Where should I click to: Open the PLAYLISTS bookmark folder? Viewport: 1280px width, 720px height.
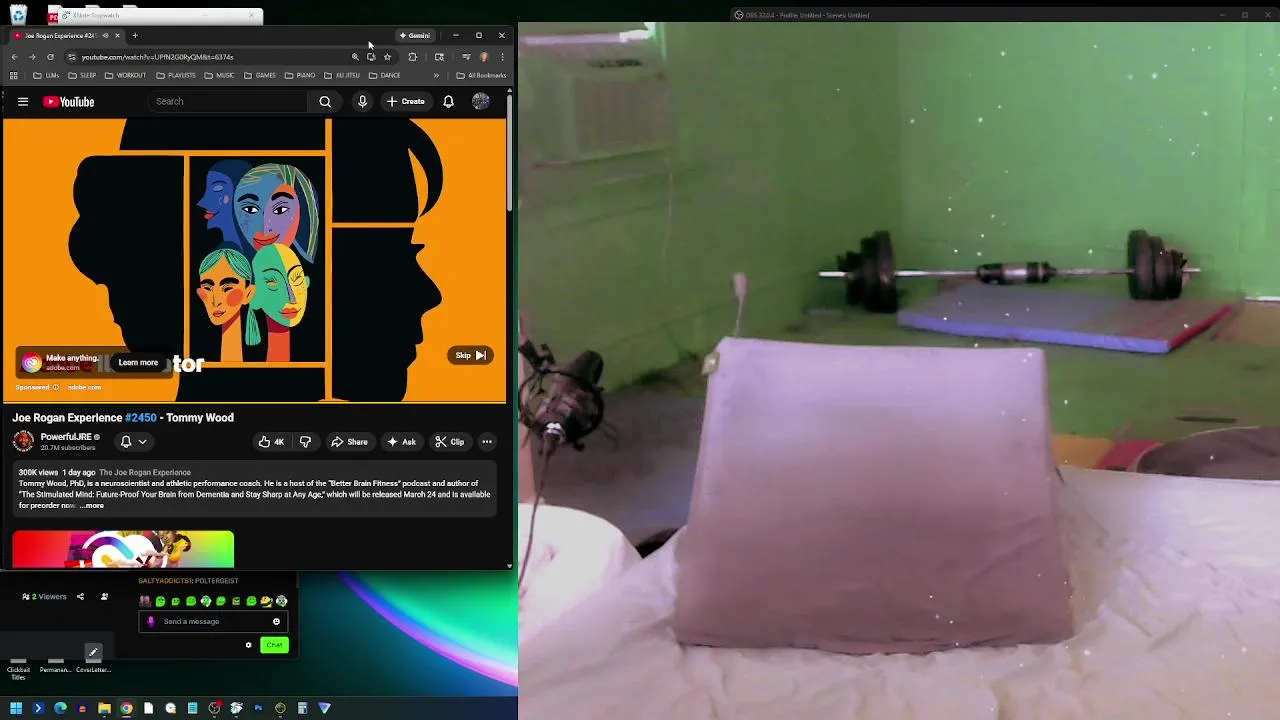176,75
